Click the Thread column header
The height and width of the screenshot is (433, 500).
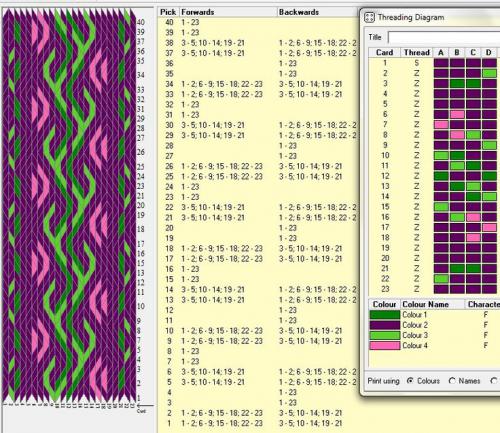(416, 53)
